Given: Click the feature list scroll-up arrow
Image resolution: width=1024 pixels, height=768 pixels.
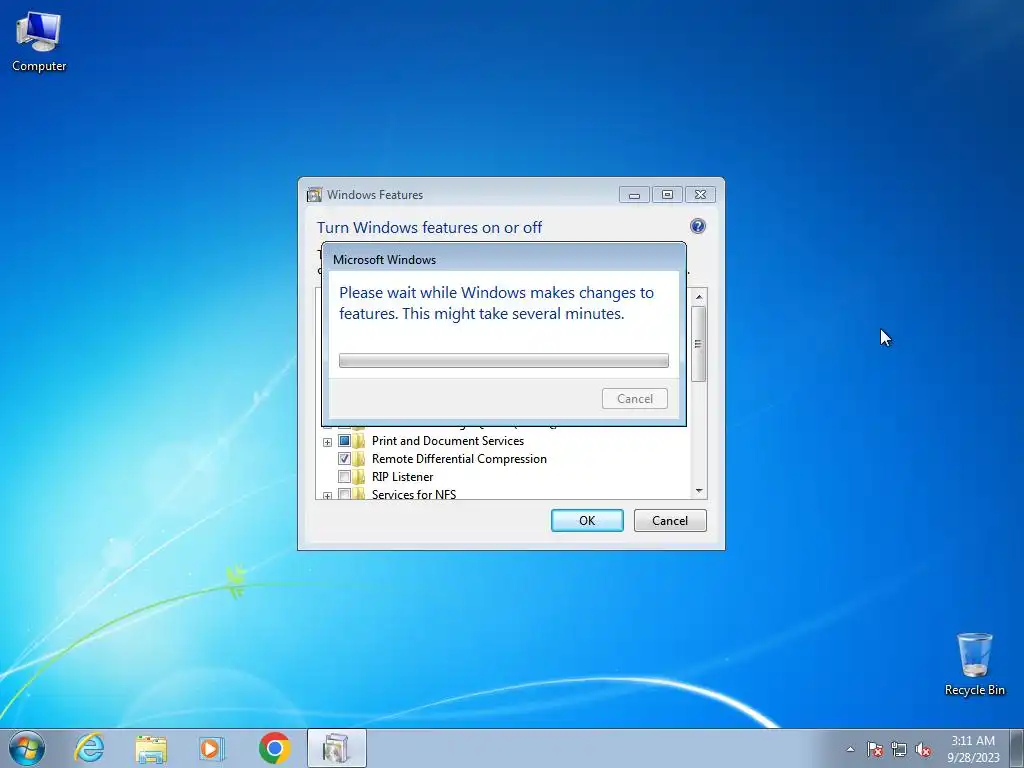Looking at the screenshot, I should coord(699,297).
